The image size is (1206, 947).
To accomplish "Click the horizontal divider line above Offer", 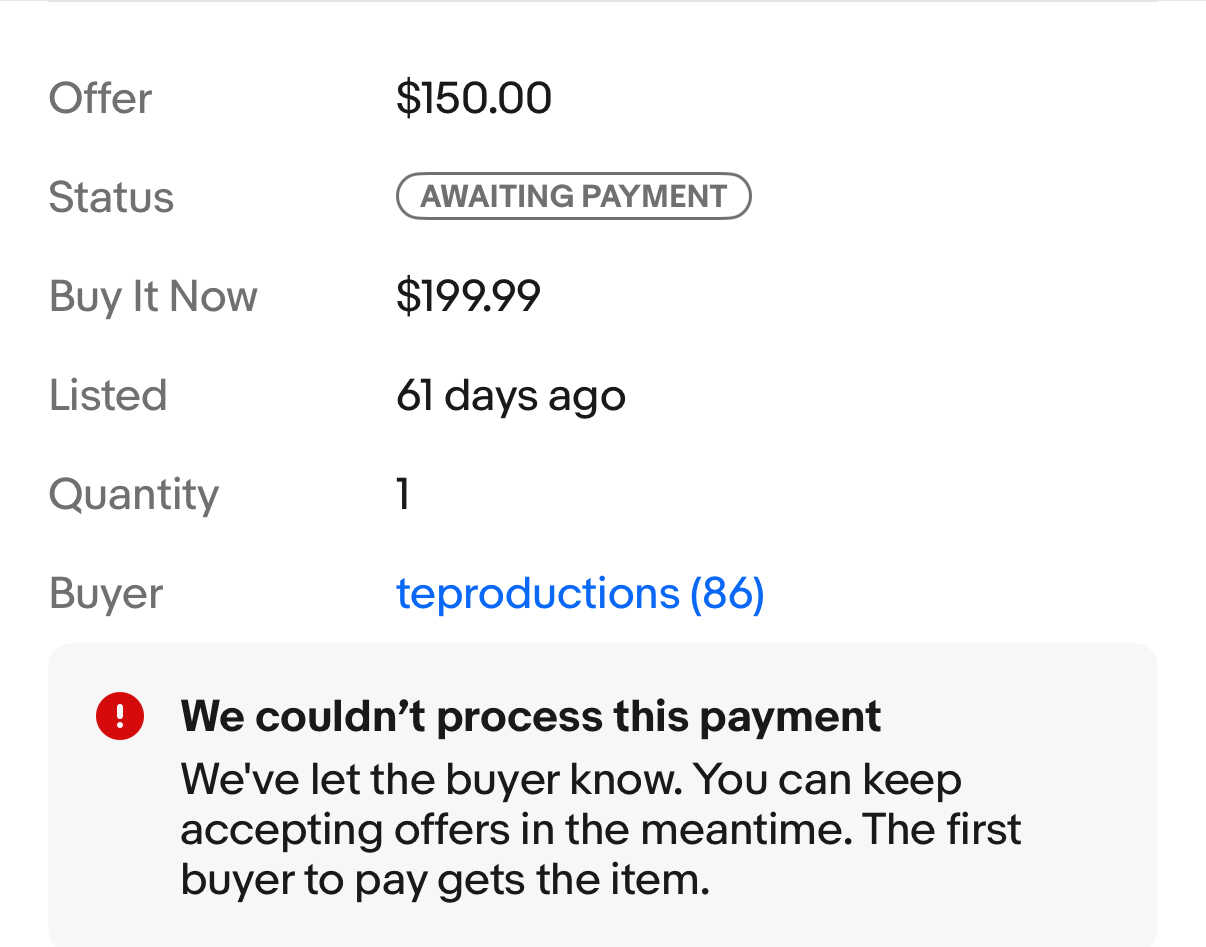I will pos(602,2).
